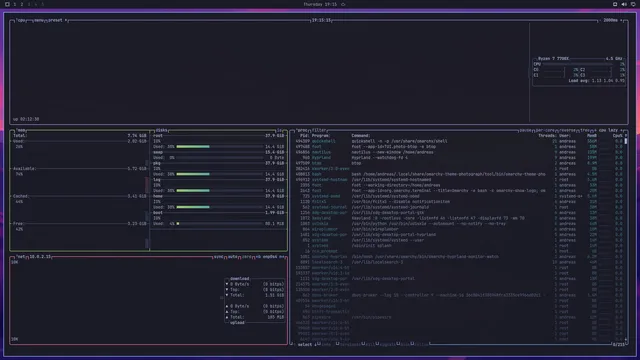
Task: Select the Xwayland process row
Action: pyautogui.click(x=459, y=218)
